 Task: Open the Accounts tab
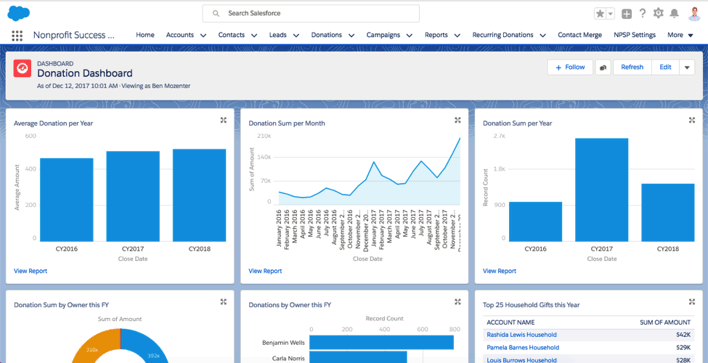click(180, 35)
